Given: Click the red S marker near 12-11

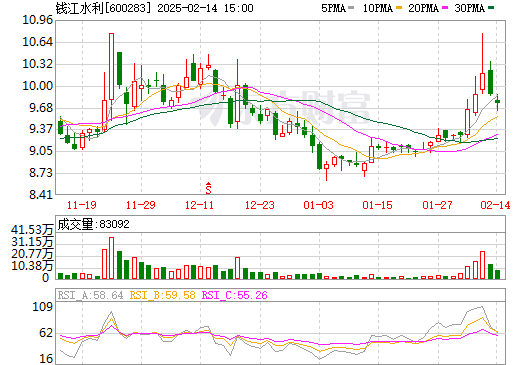Looking at the screenshot, I should (x=208, y=188).
